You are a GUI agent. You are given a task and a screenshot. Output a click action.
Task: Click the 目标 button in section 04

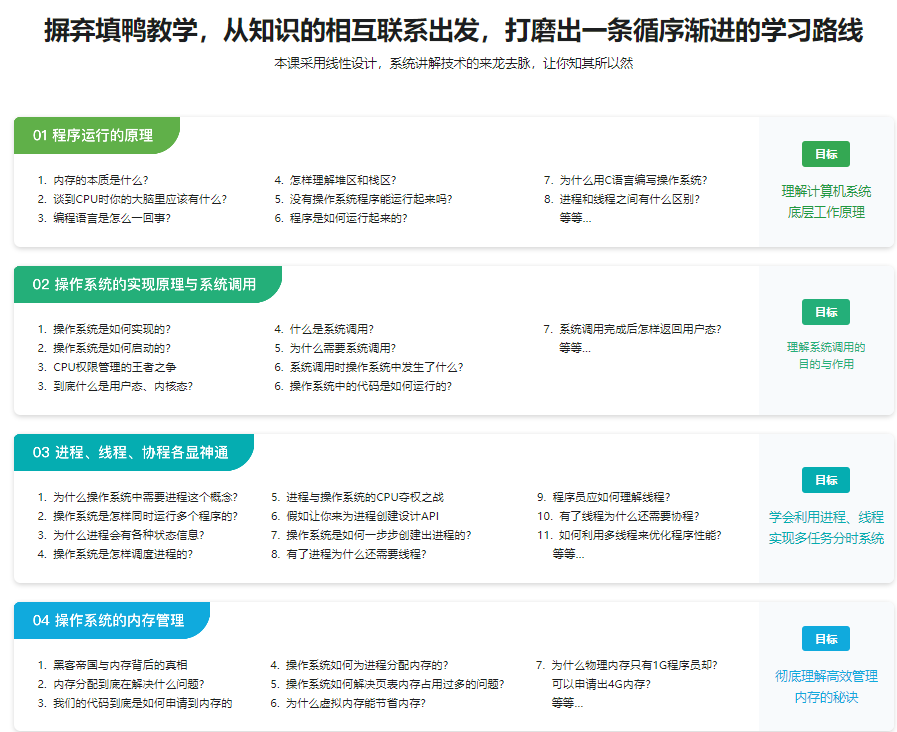point(826,638)
